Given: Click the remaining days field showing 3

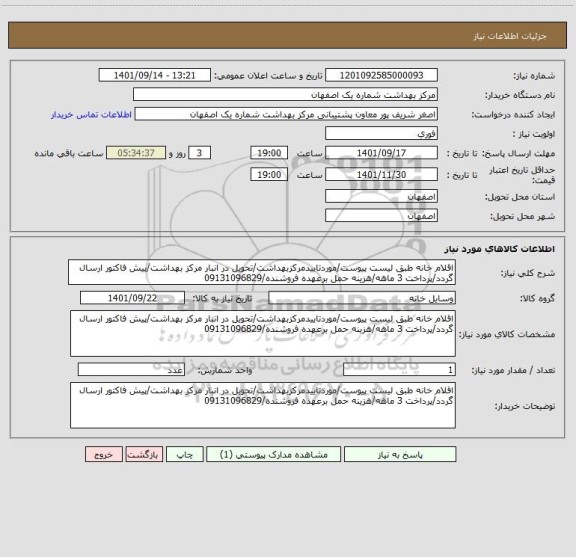Looking at the screenshot, I should click(199, 153).
